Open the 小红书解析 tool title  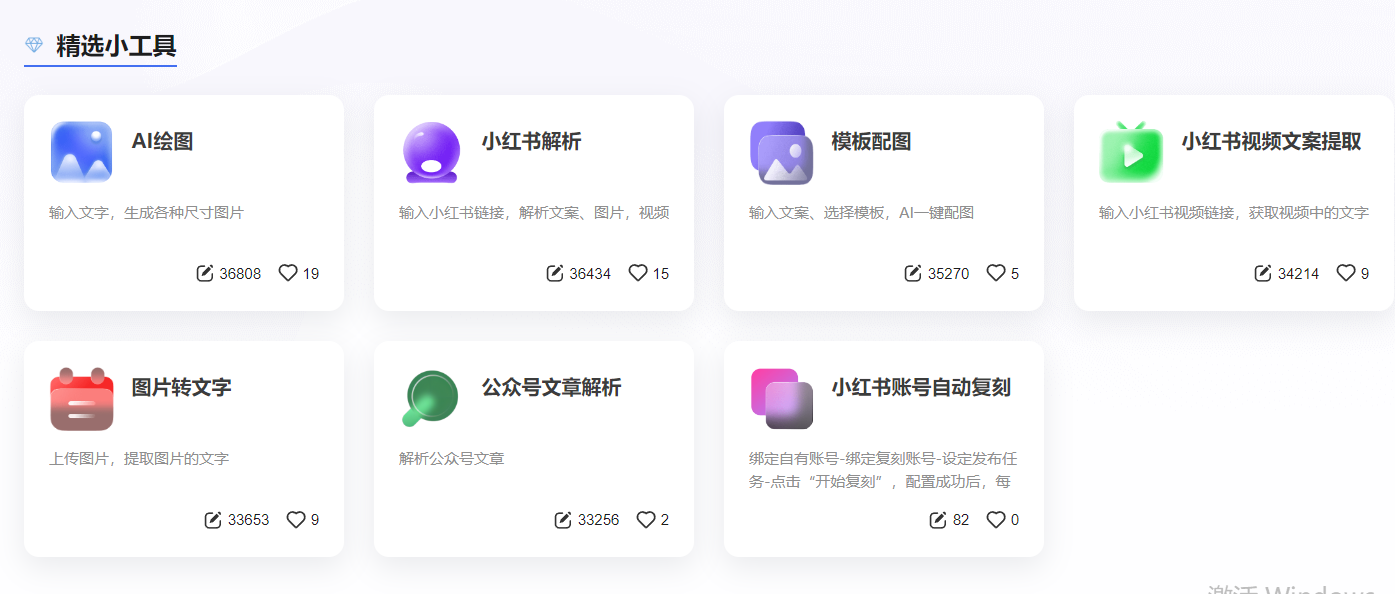coord(531,141)
